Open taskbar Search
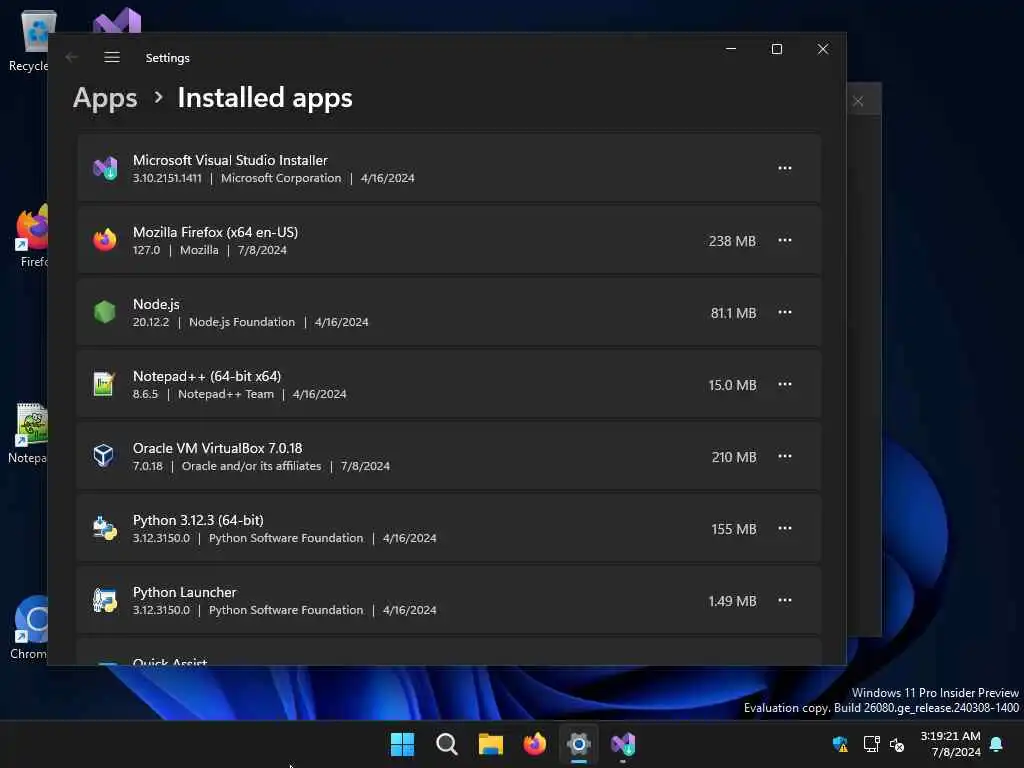The height and width of the screenshot is (768, 1024). tap(447, 744)
